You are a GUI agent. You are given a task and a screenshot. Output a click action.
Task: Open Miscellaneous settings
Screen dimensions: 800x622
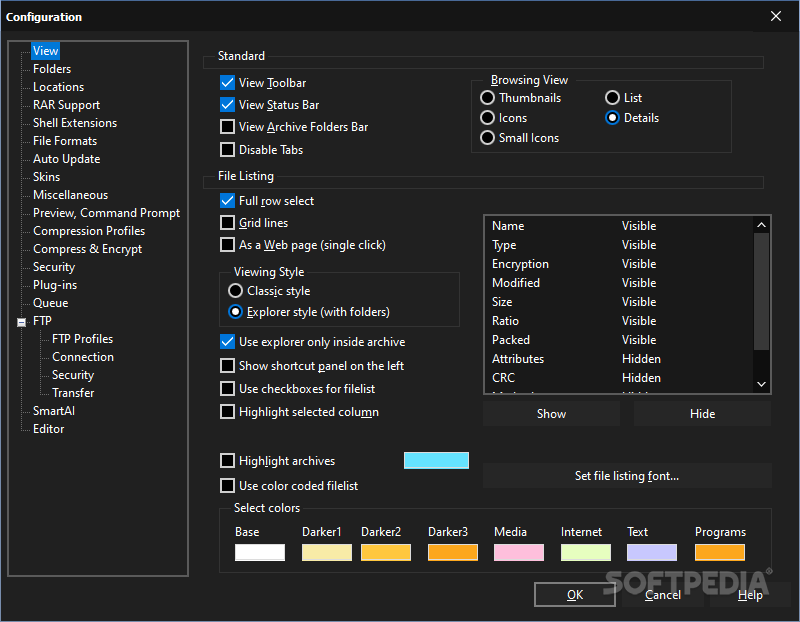tap(70, 195)
